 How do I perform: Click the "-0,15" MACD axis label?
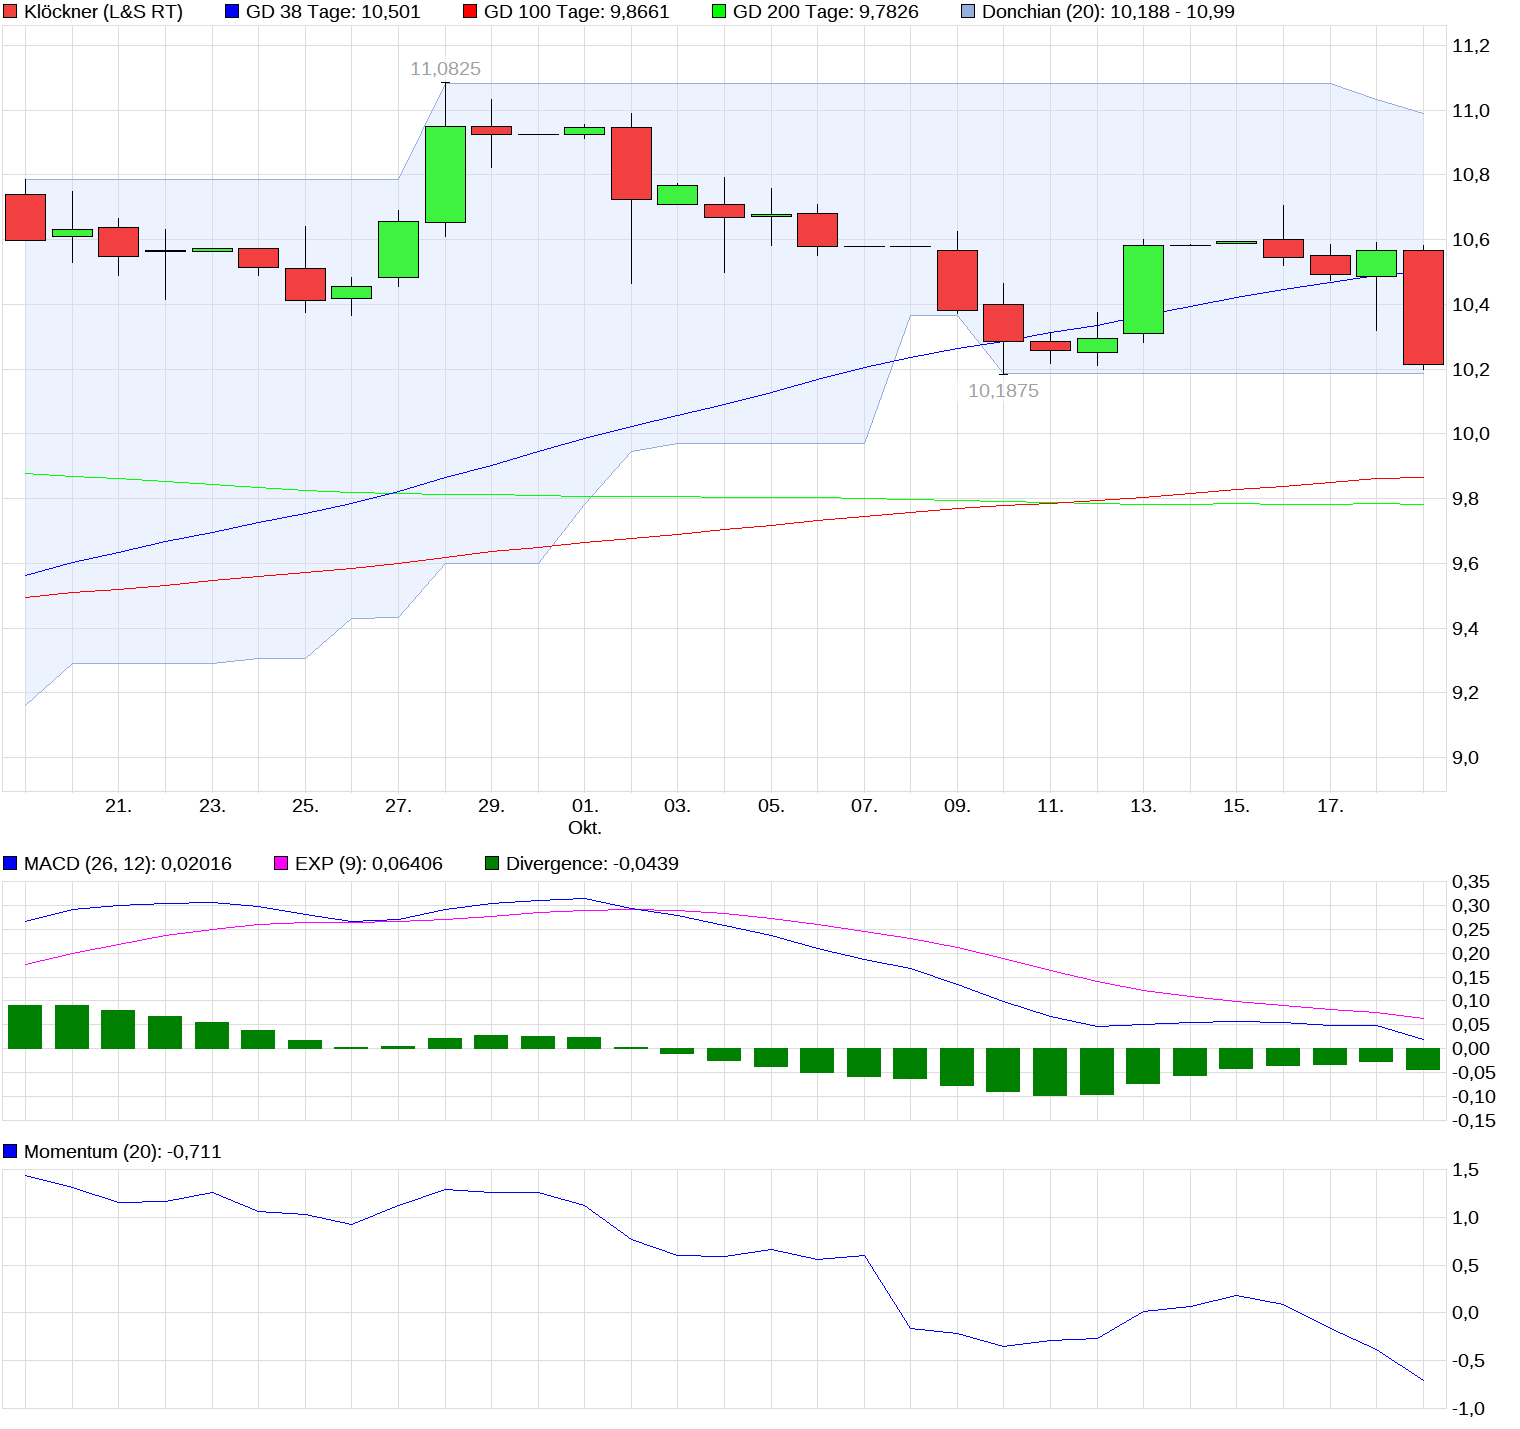[1473, 1121]
